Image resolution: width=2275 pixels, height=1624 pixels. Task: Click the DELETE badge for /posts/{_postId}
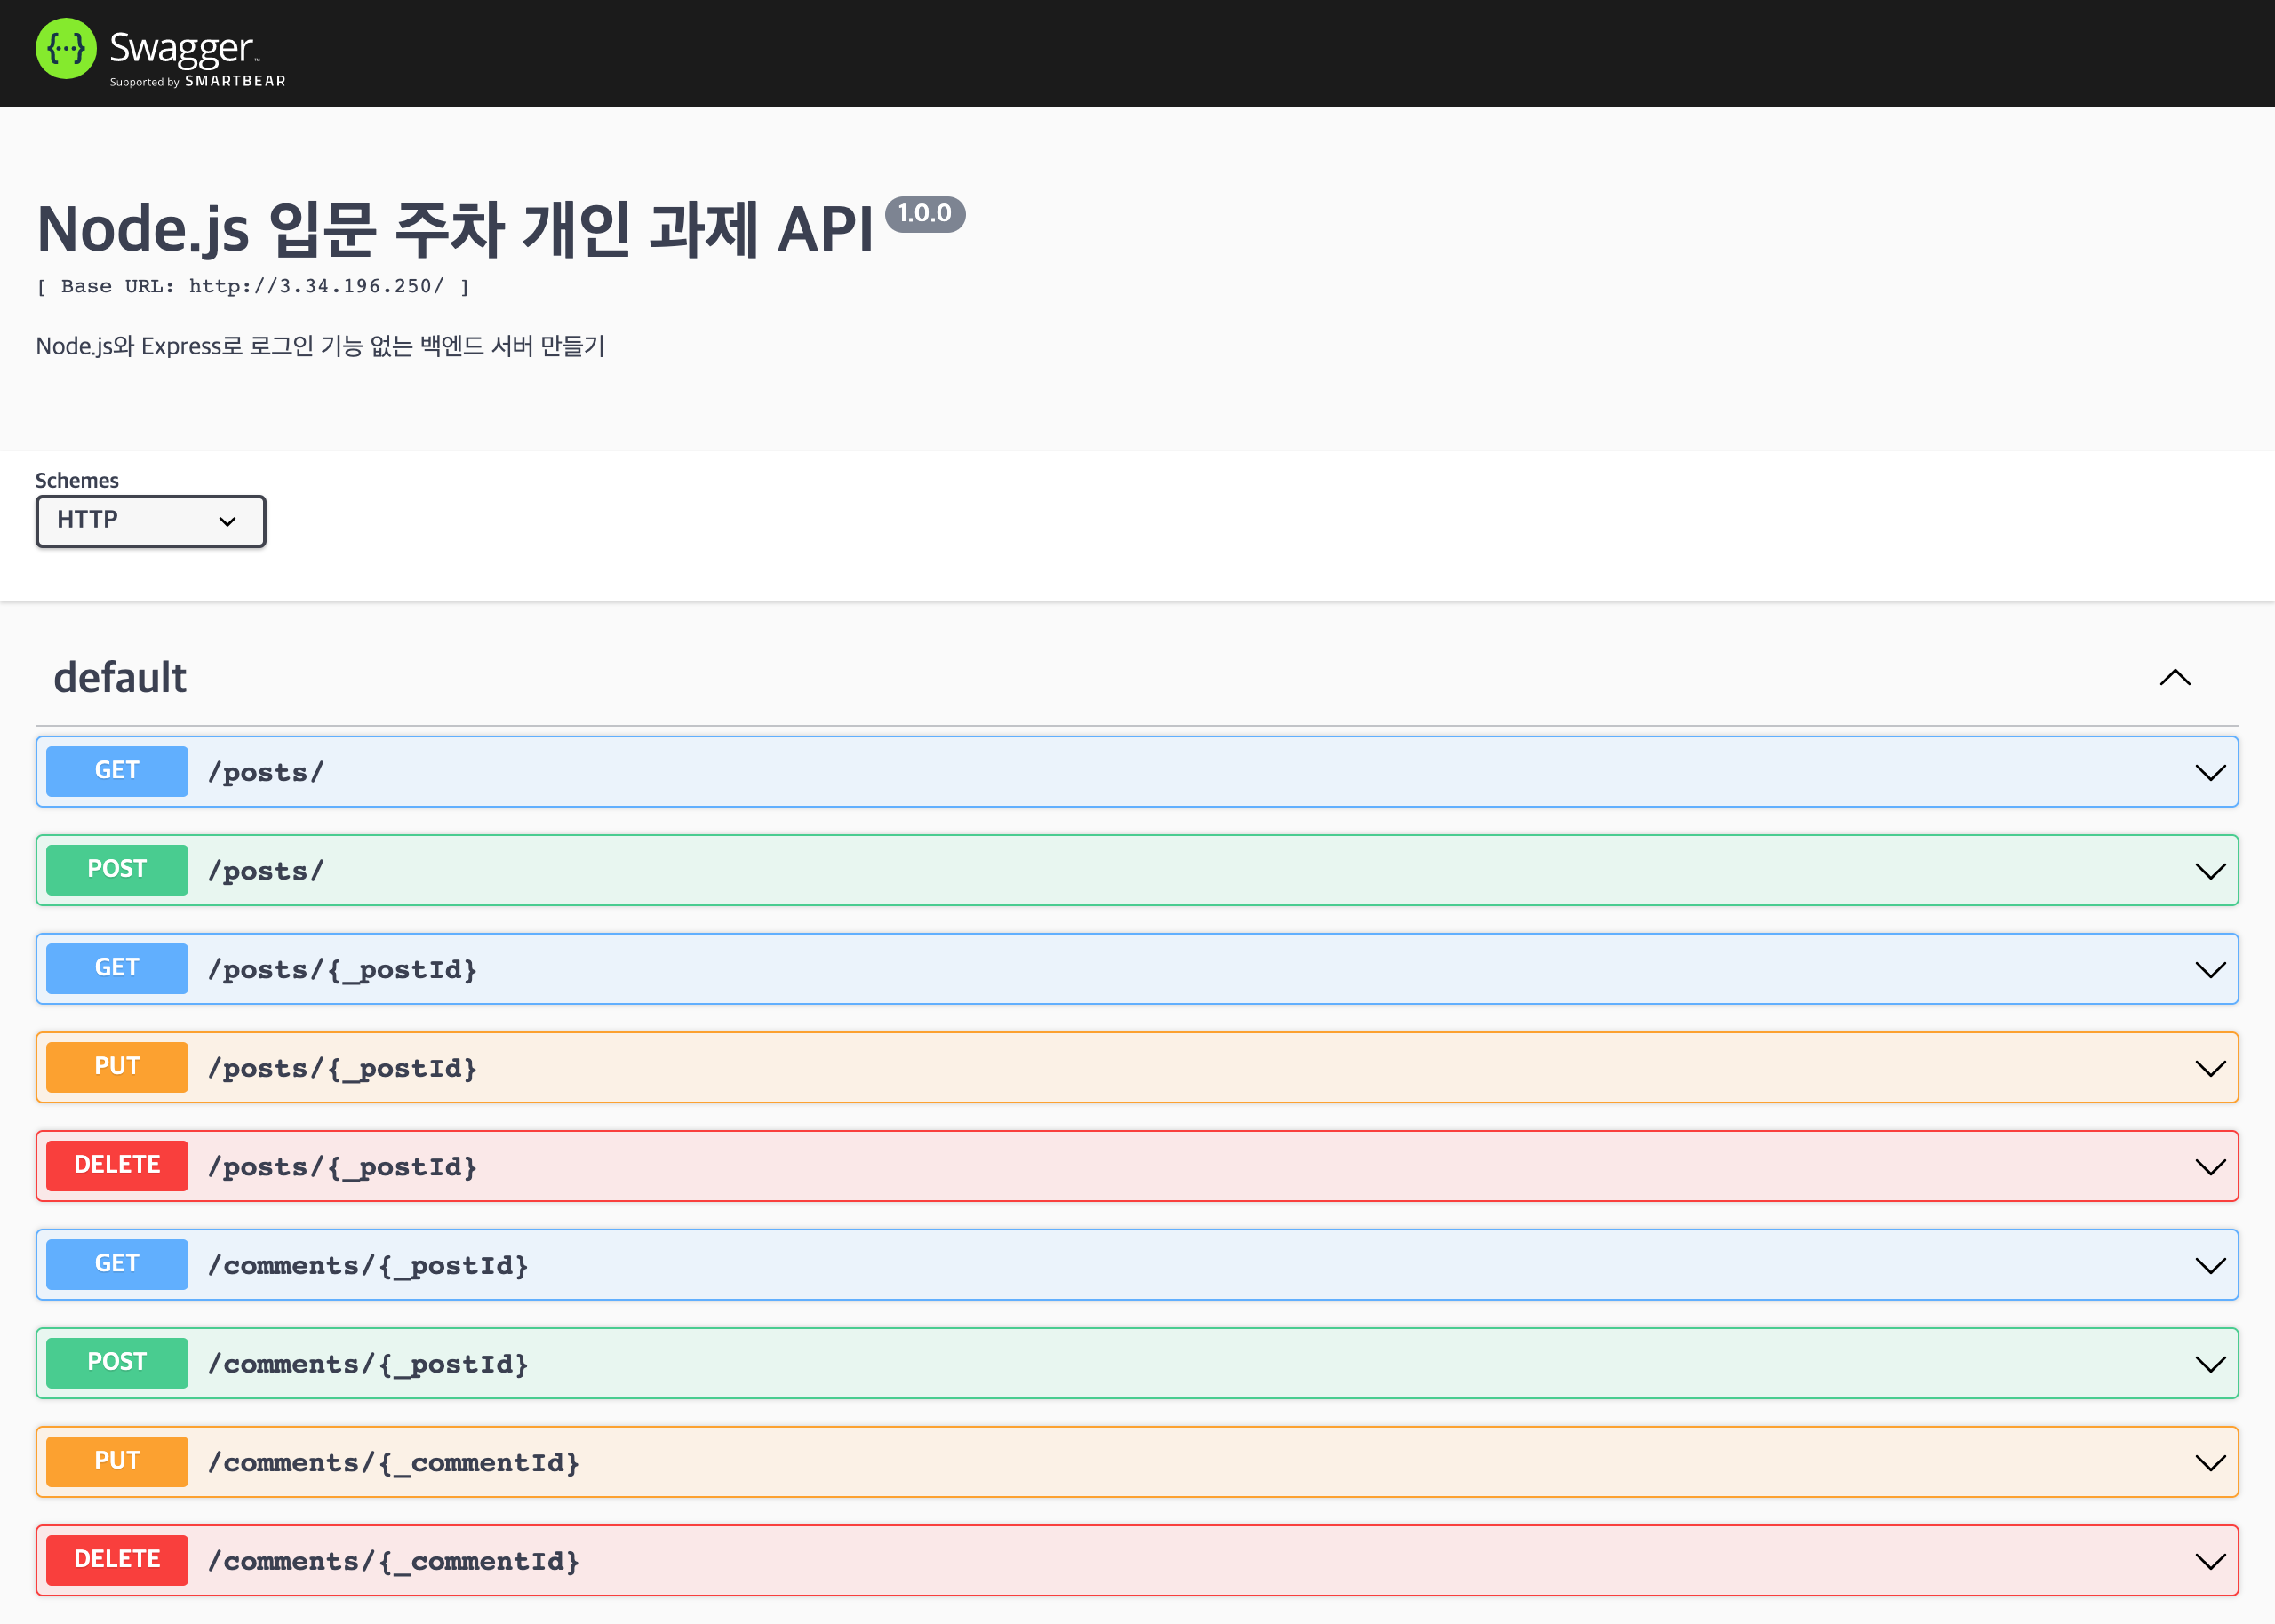coord(117,1165)
